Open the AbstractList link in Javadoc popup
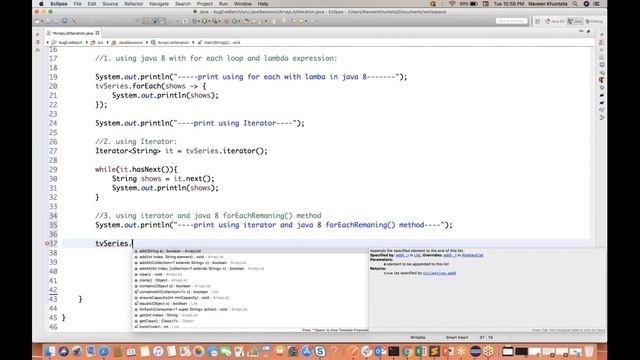This screenshot has width=640, height=360. point(473,255)
